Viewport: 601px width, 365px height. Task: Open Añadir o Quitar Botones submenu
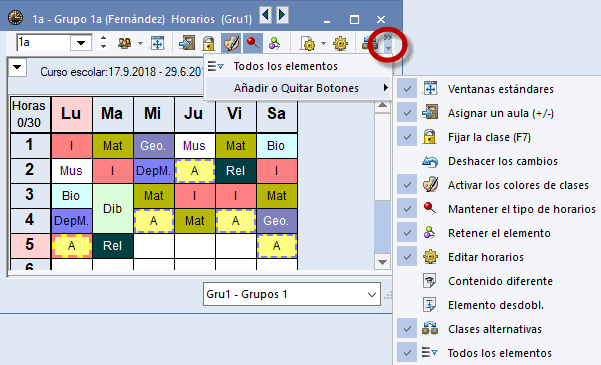pyautogui.click(x=298, y=88)
